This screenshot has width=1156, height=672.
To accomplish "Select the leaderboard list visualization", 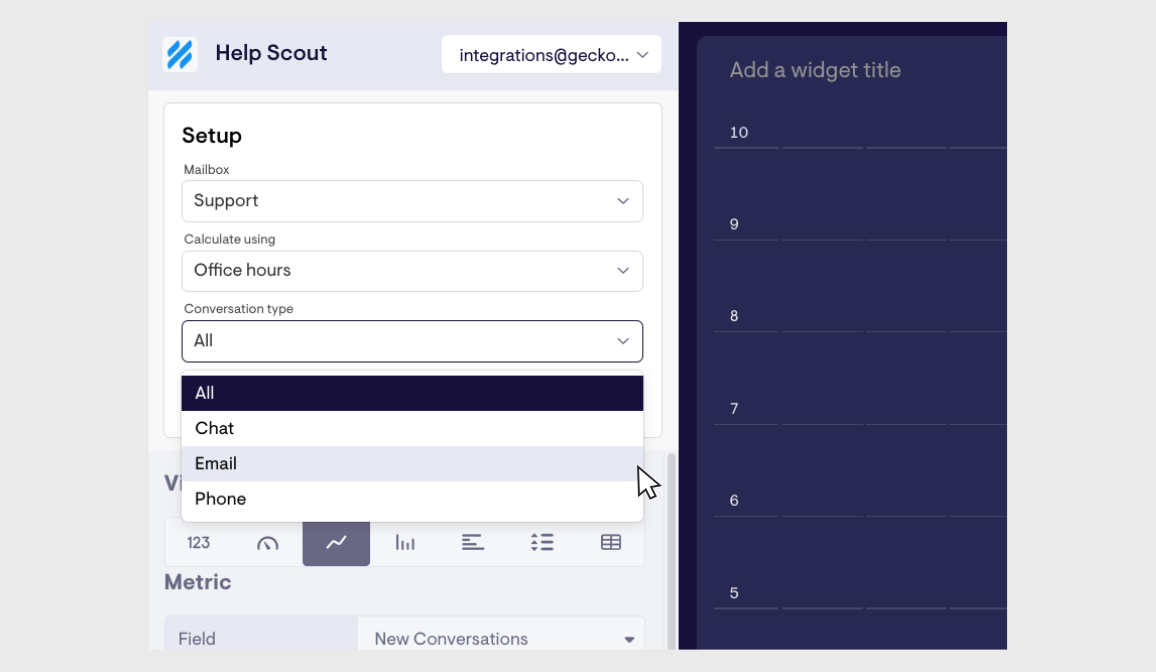I will click(x=542, y=543).
